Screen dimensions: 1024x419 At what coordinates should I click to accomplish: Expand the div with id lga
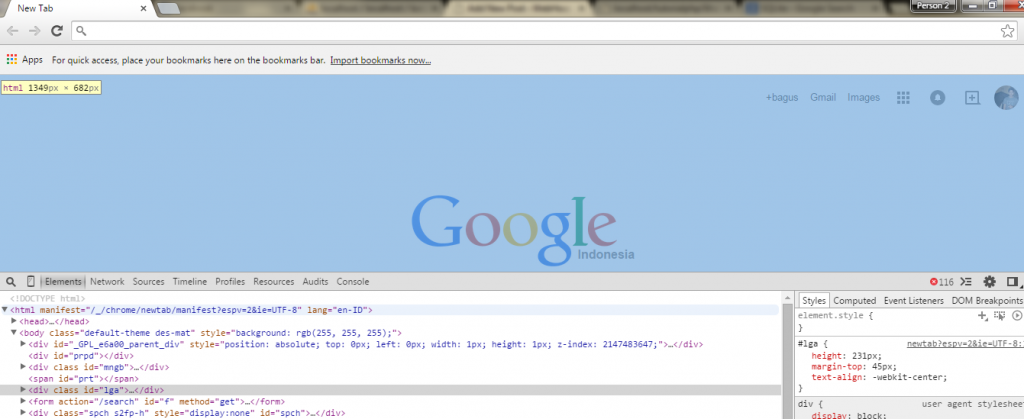click(24, 389)
